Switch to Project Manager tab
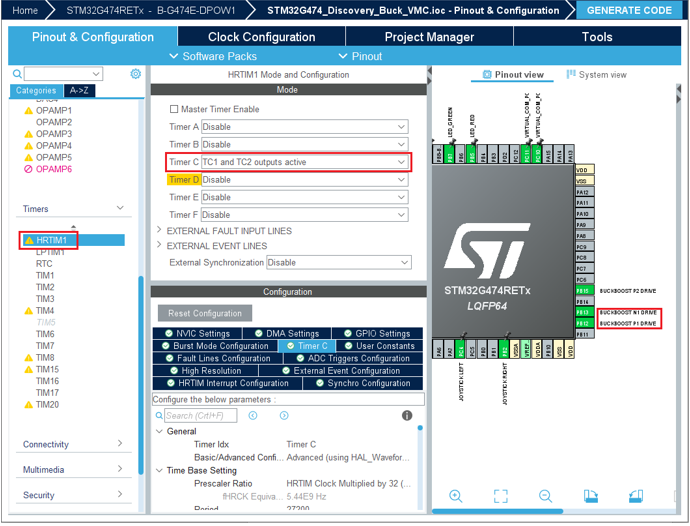The image size is (690, 526). pos(429,37)
